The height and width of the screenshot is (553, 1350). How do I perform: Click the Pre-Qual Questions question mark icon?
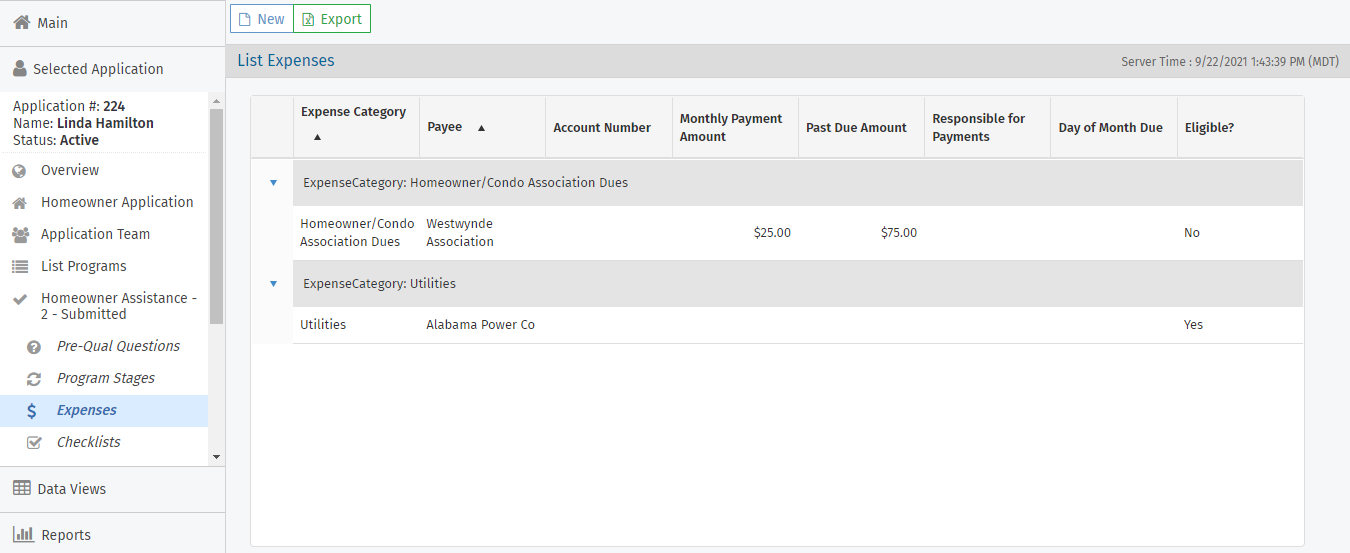click(x=34, y=347)
